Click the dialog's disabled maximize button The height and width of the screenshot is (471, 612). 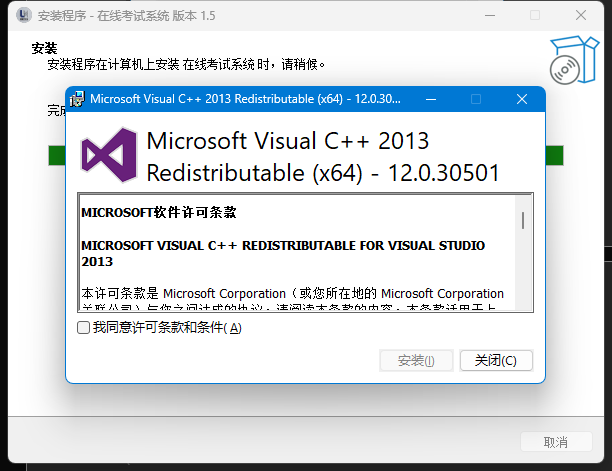point(476,99)
